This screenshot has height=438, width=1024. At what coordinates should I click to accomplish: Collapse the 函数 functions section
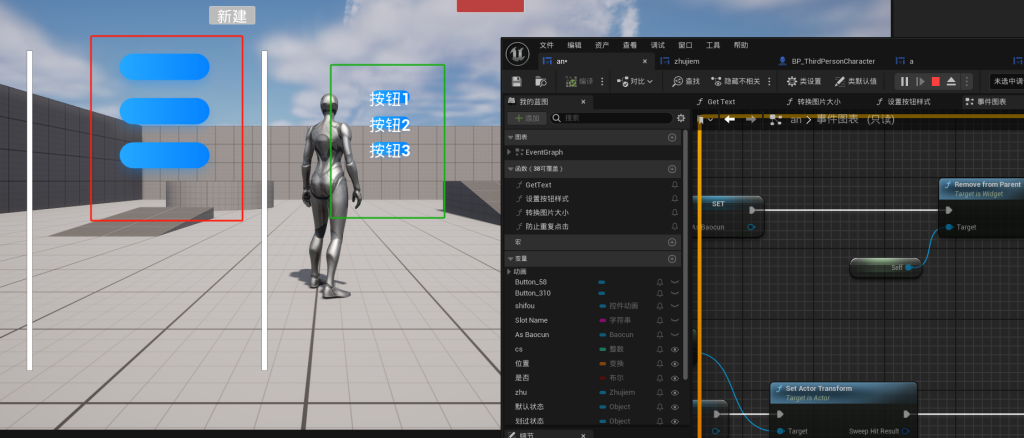coord(510,168)
